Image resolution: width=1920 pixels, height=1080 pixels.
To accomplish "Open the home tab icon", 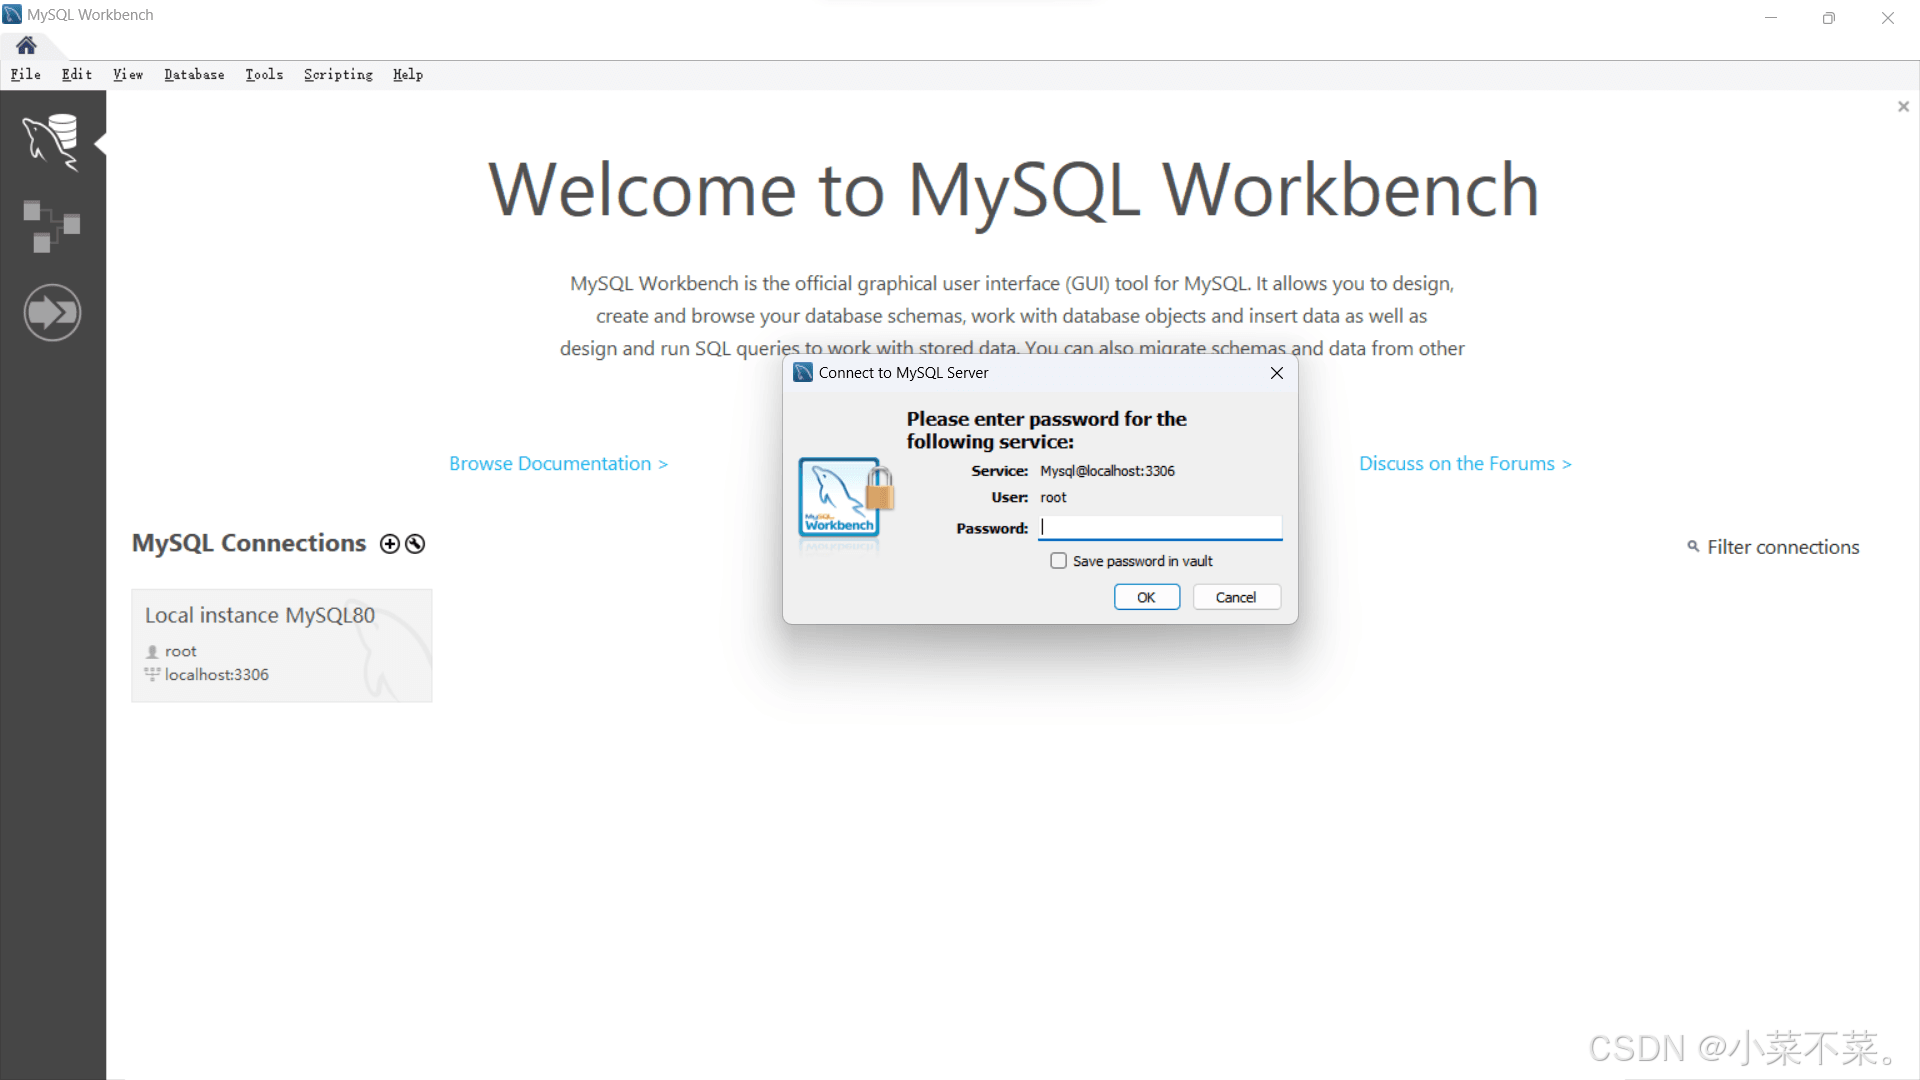I will click(x=26, y=45).
